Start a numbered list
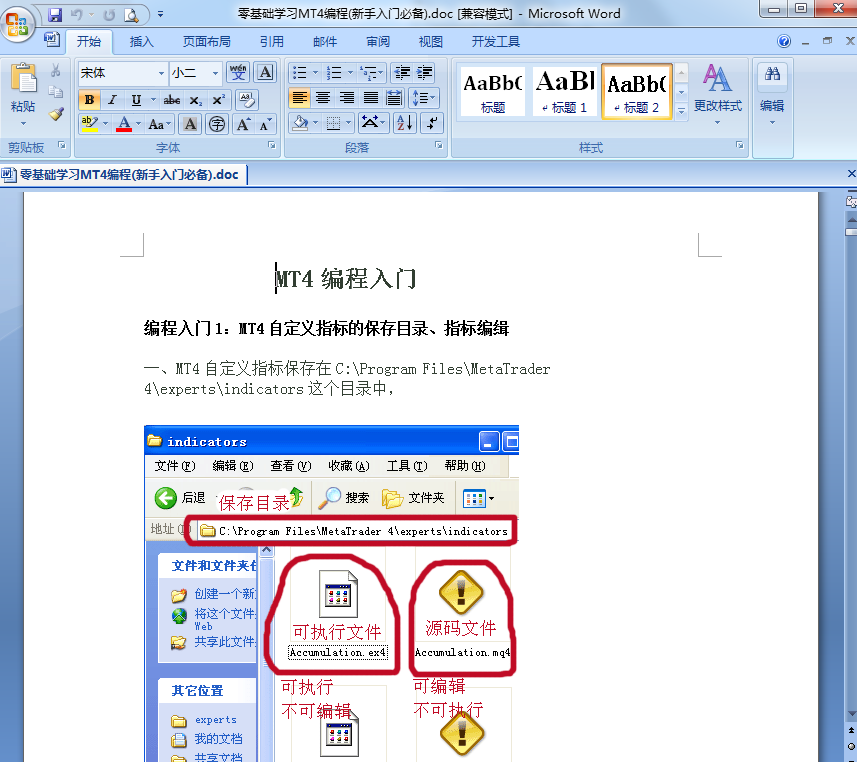 (333, 72)
